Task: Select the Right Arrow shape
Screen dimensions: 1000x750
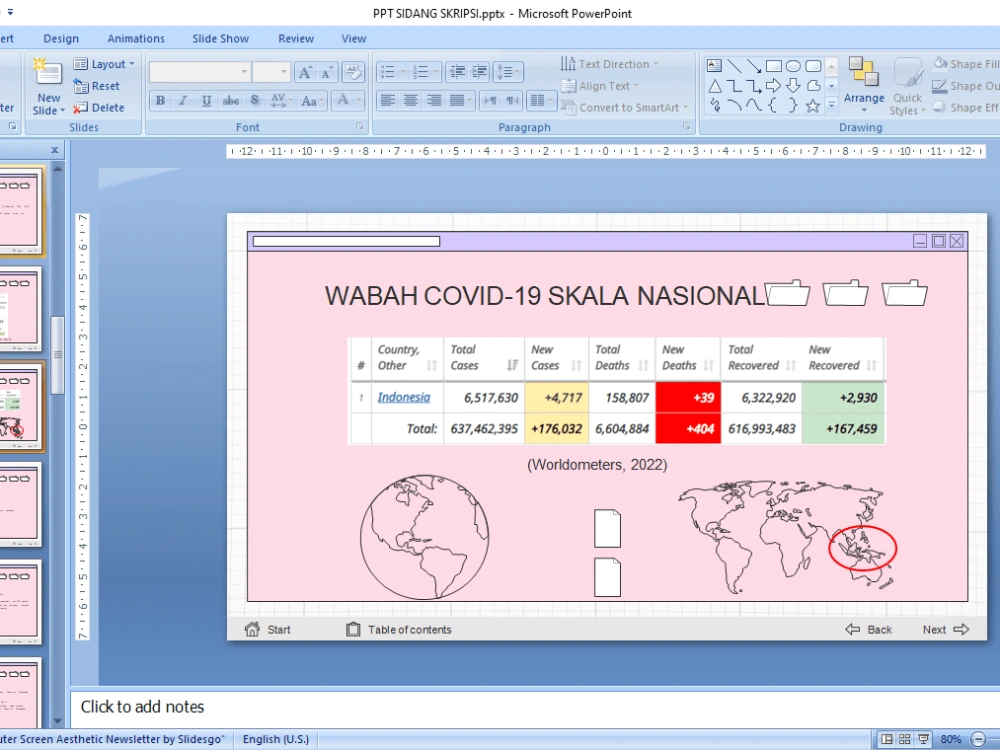Action: 774,85
